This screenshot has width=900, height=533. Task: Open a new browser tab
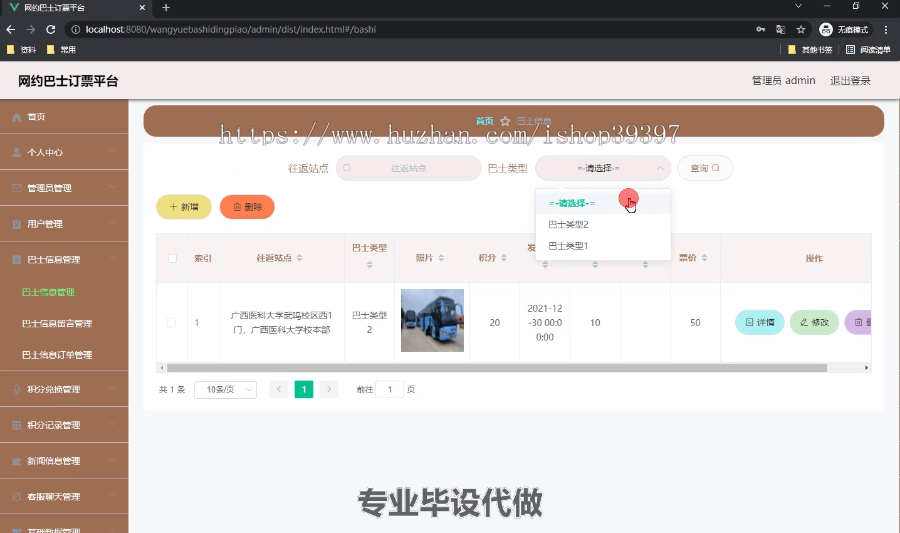(166, 7)
